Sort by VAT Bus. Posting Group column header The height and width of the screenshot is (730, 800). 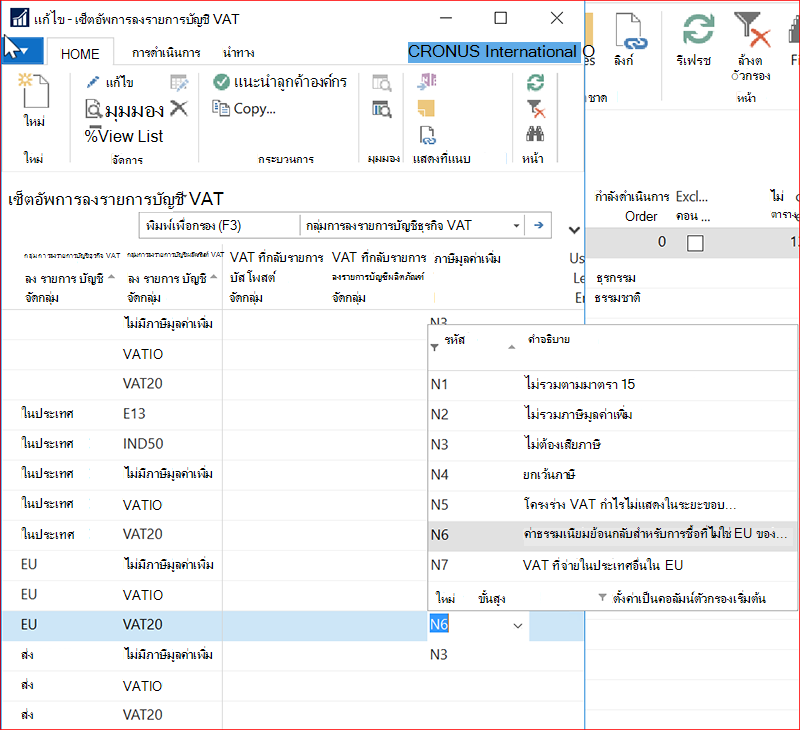click(x=69, y=276)
